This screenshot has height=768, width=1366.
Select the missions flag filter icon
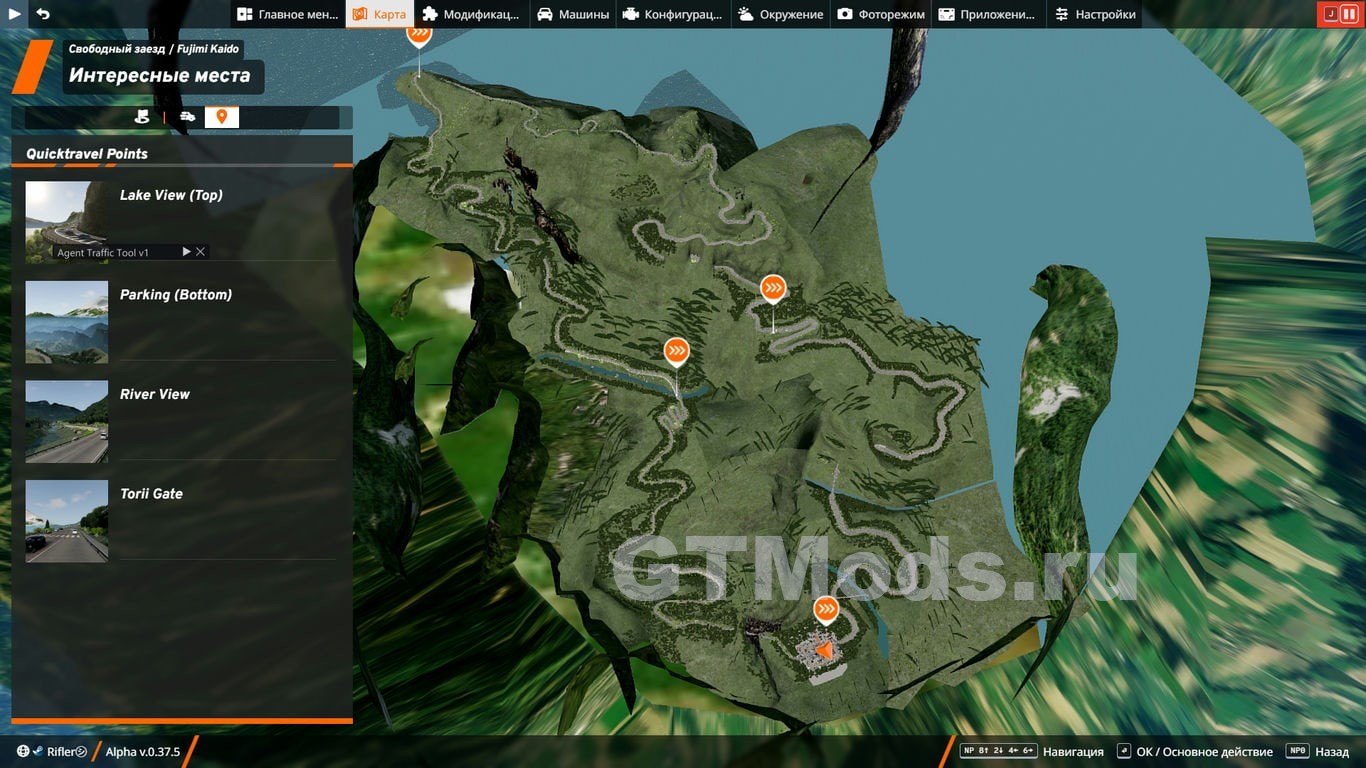pyautogui.click(x=142, y=117)
